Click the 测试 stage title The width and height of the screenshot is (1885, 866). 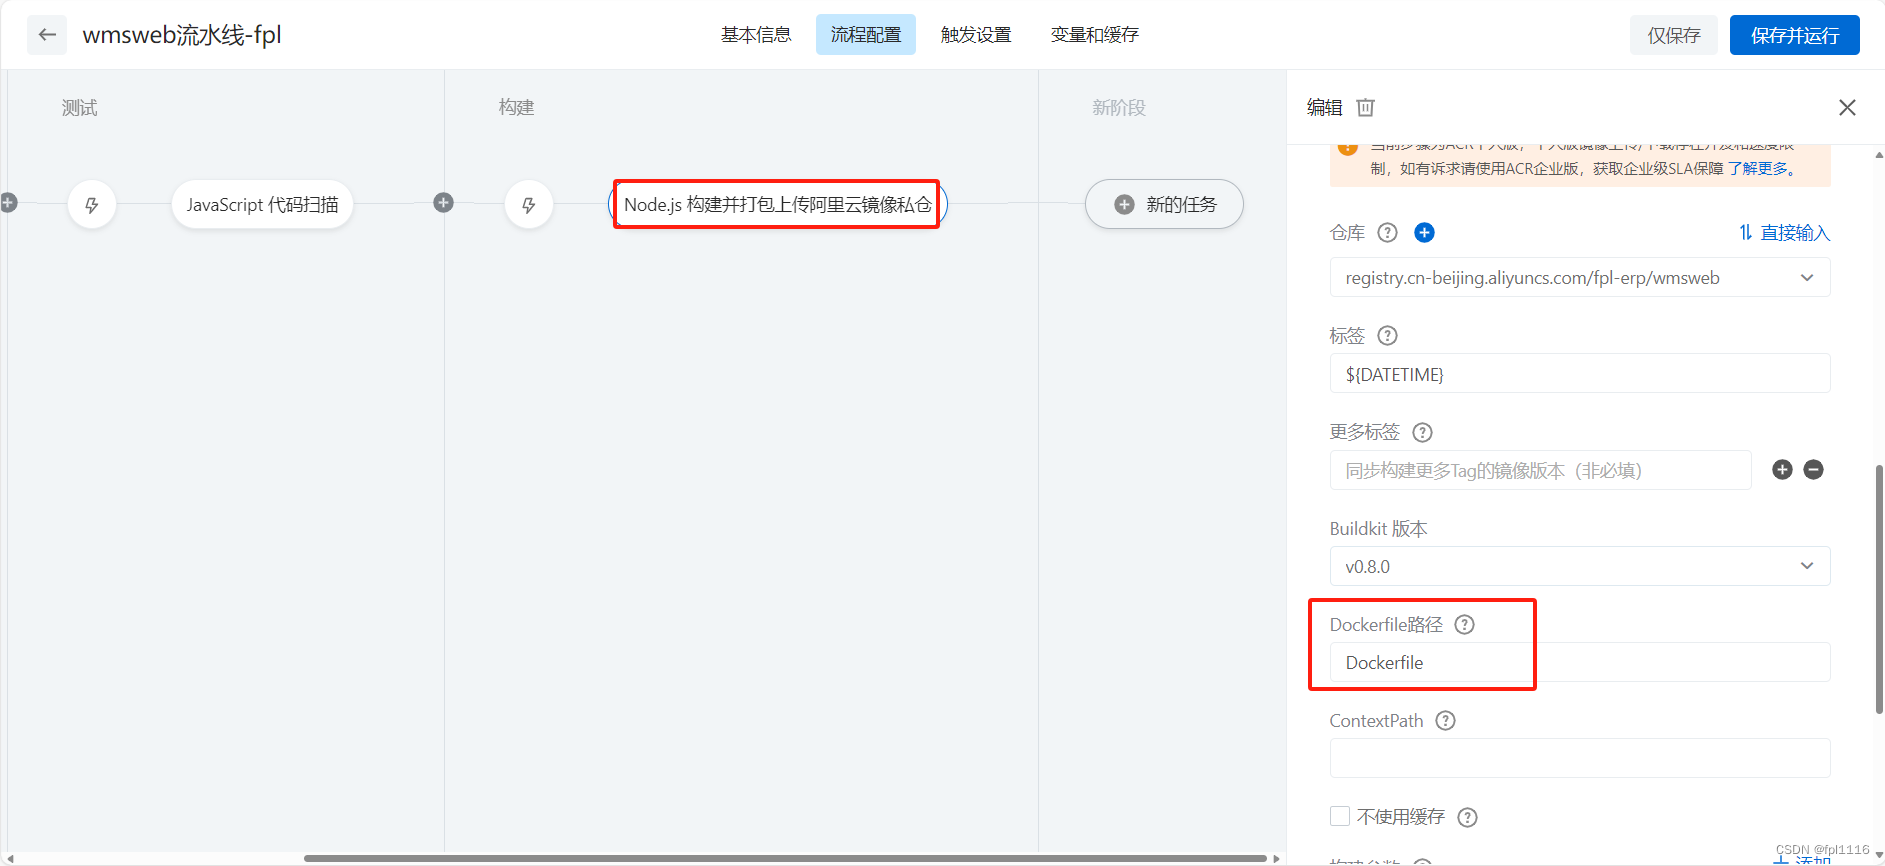tap(80, 108)
